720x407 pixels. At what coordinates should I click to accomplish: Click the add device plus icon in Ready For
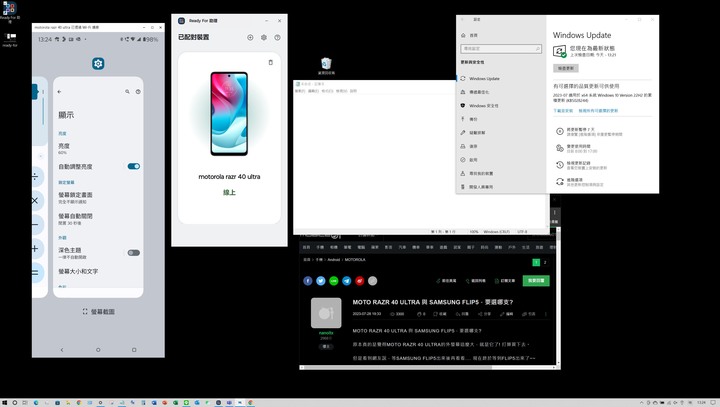[250, 37]
